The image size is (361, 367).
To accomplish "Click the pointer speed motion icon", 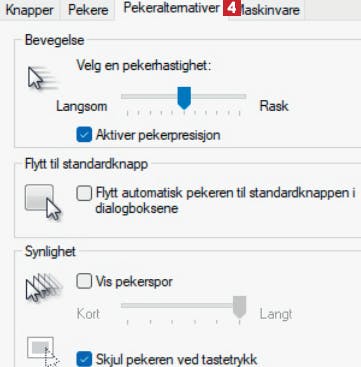I will (x=42, y=78).
